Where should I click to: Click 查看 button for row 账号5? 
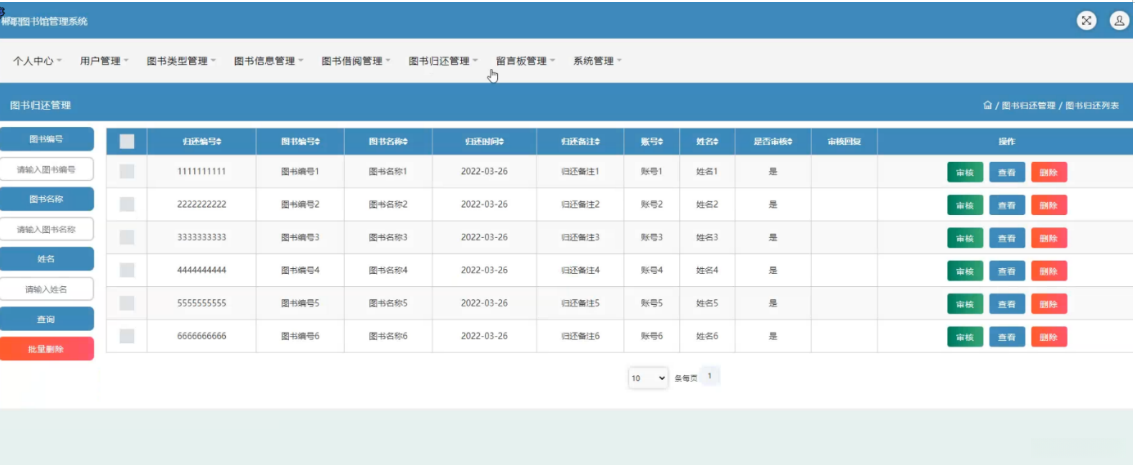(x=1007, y=304)
